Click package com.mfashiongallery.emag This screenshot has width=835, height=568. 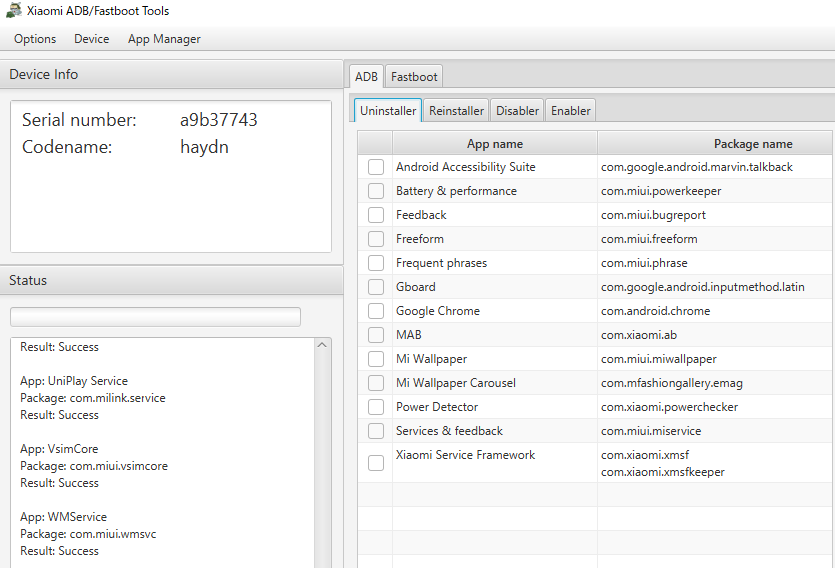tap(672, 383)
